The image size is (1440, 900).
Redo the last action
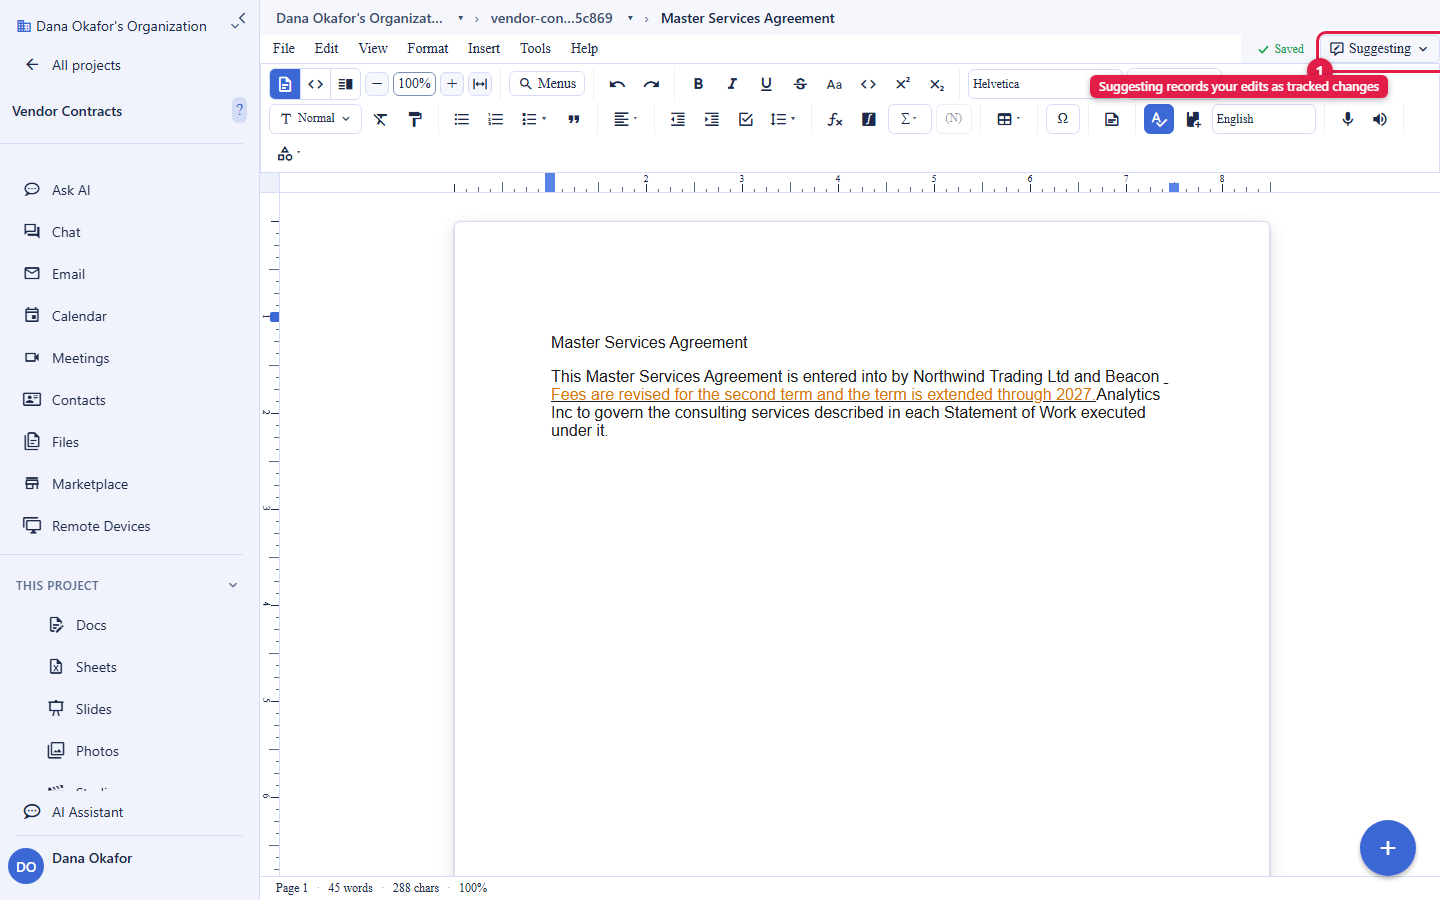tap(651, 84)
